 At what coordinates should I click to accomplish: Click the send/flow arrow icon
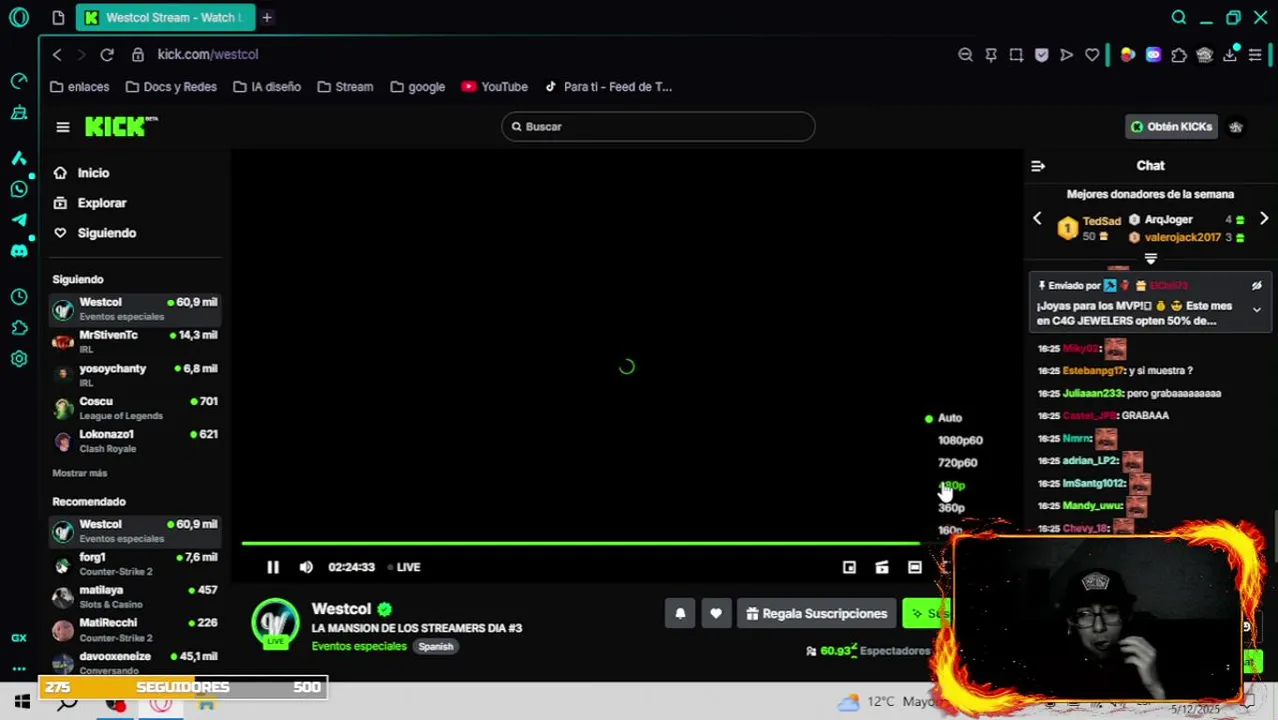point(1066,55)
